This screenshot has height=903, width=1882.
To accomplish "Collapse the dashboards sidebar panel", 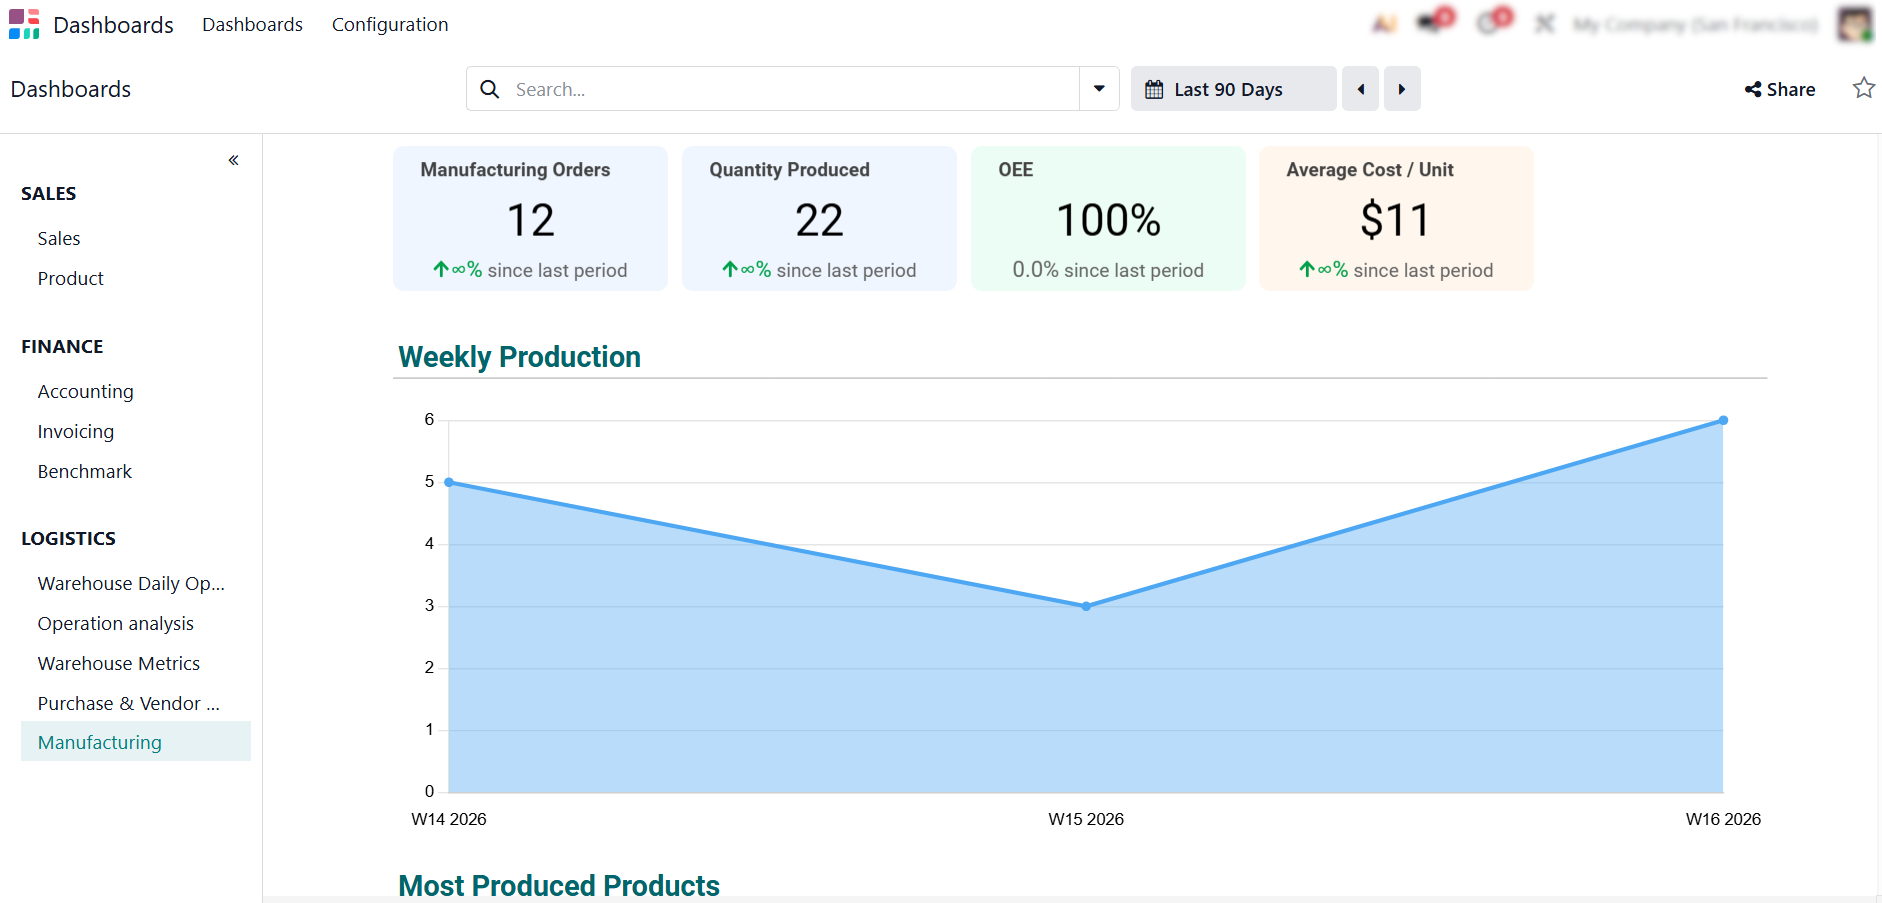I will point(233,160).
